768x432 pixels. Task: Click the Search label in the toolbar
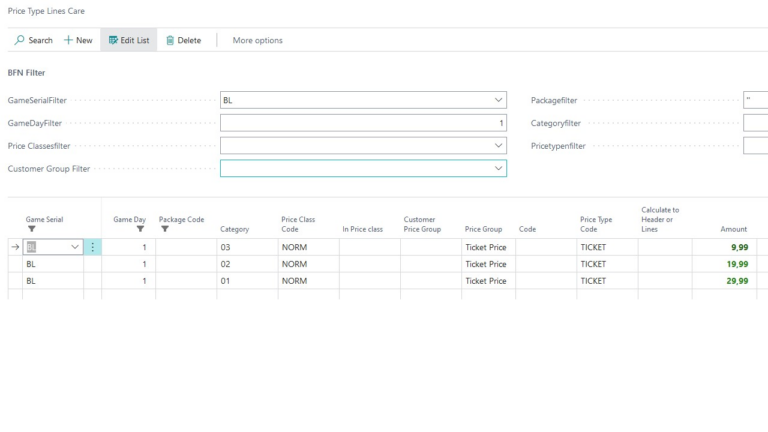pyautogui.click(x=40, y=40)
